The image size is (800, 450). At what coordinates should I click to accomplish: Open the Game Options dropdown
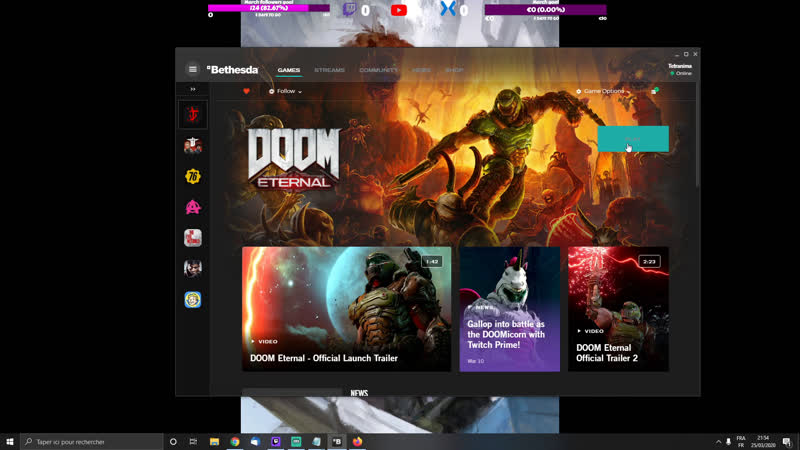[603, 91]
